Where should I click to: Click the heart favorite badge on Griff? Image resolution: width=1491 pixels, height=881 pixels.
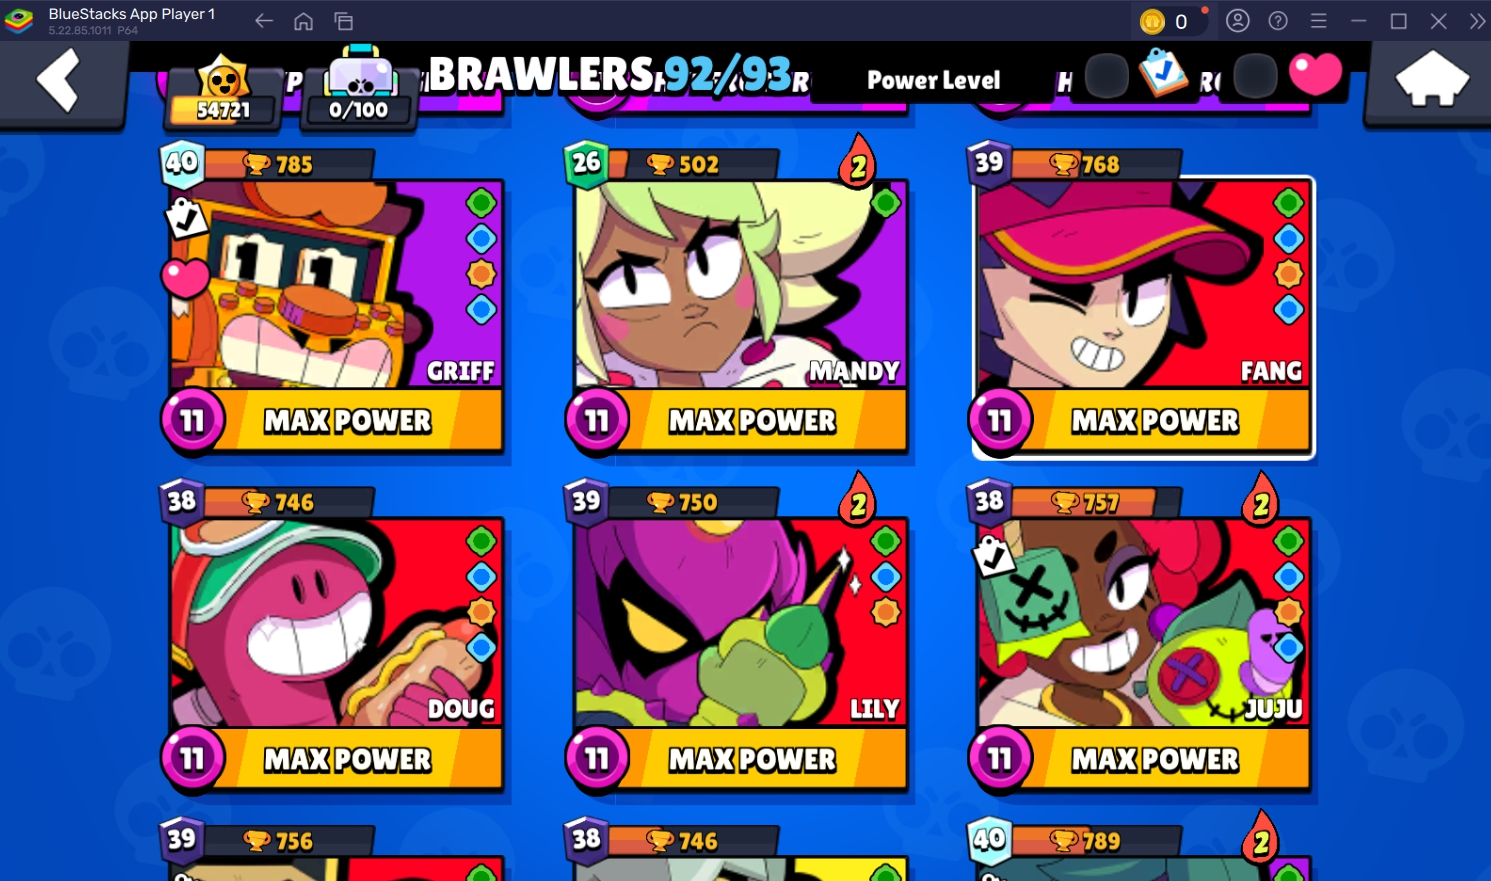coord(185,277)
